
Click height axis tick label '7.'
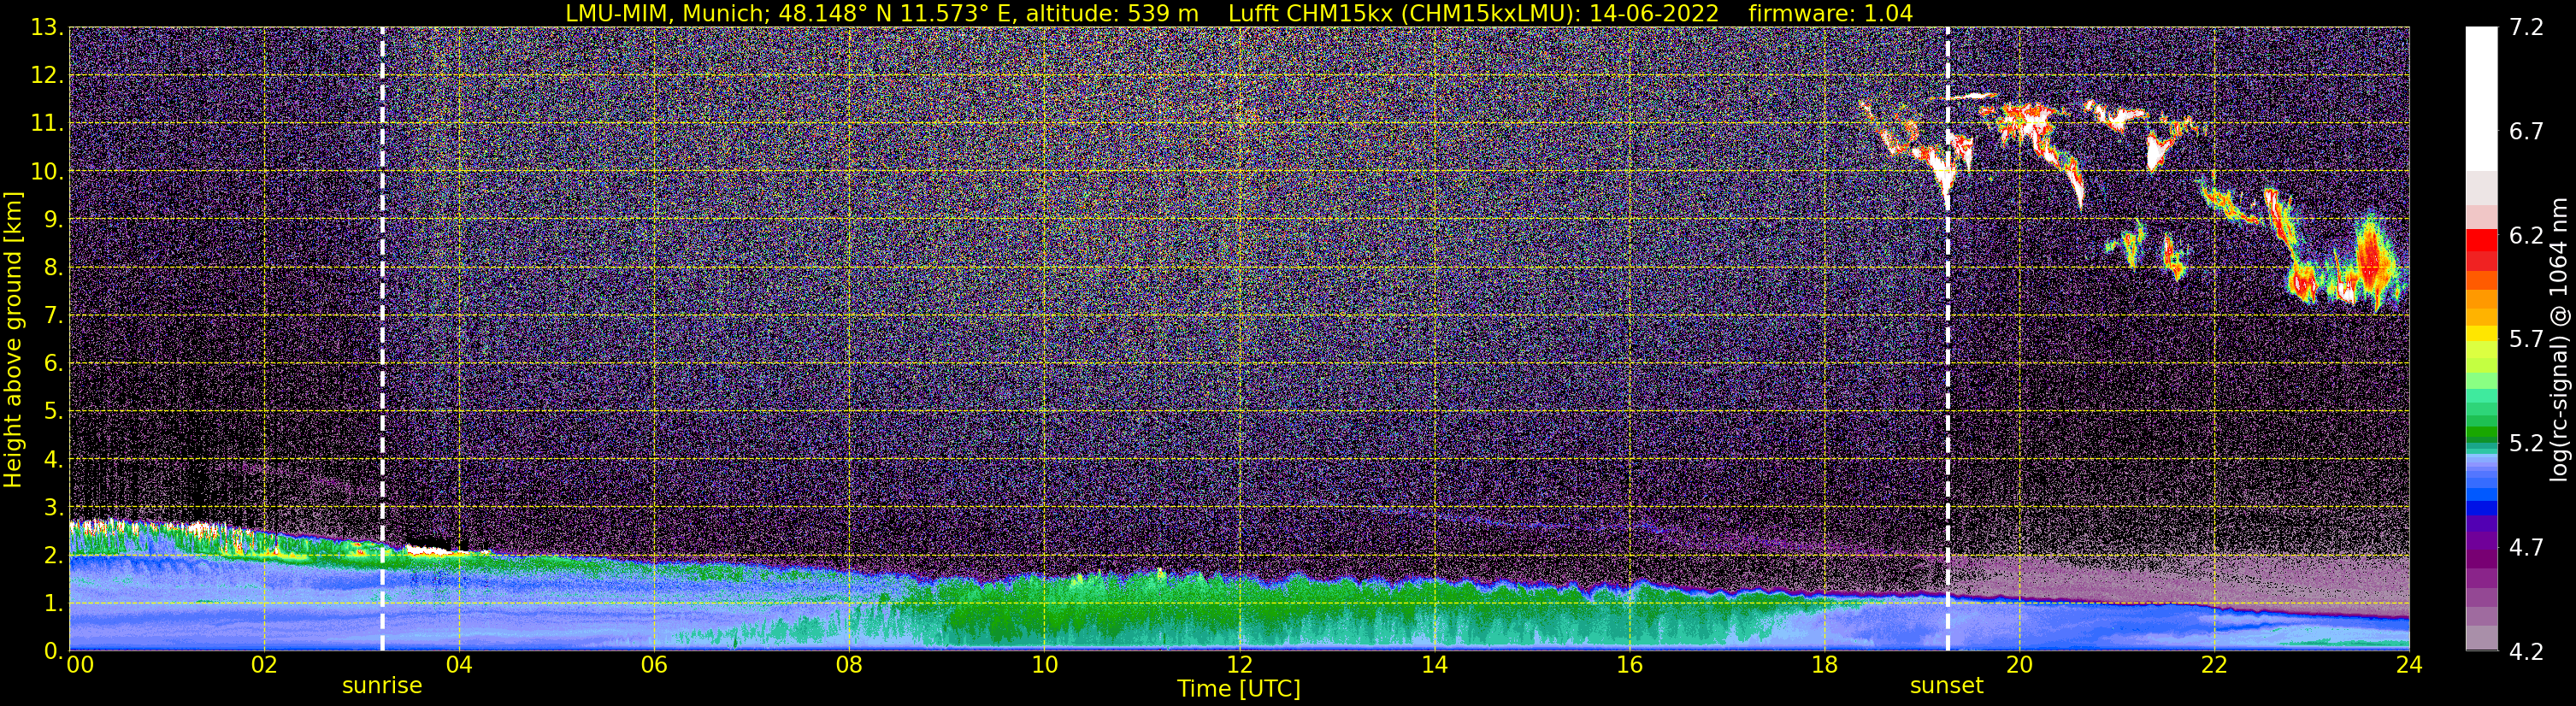[x=54, y=316]
